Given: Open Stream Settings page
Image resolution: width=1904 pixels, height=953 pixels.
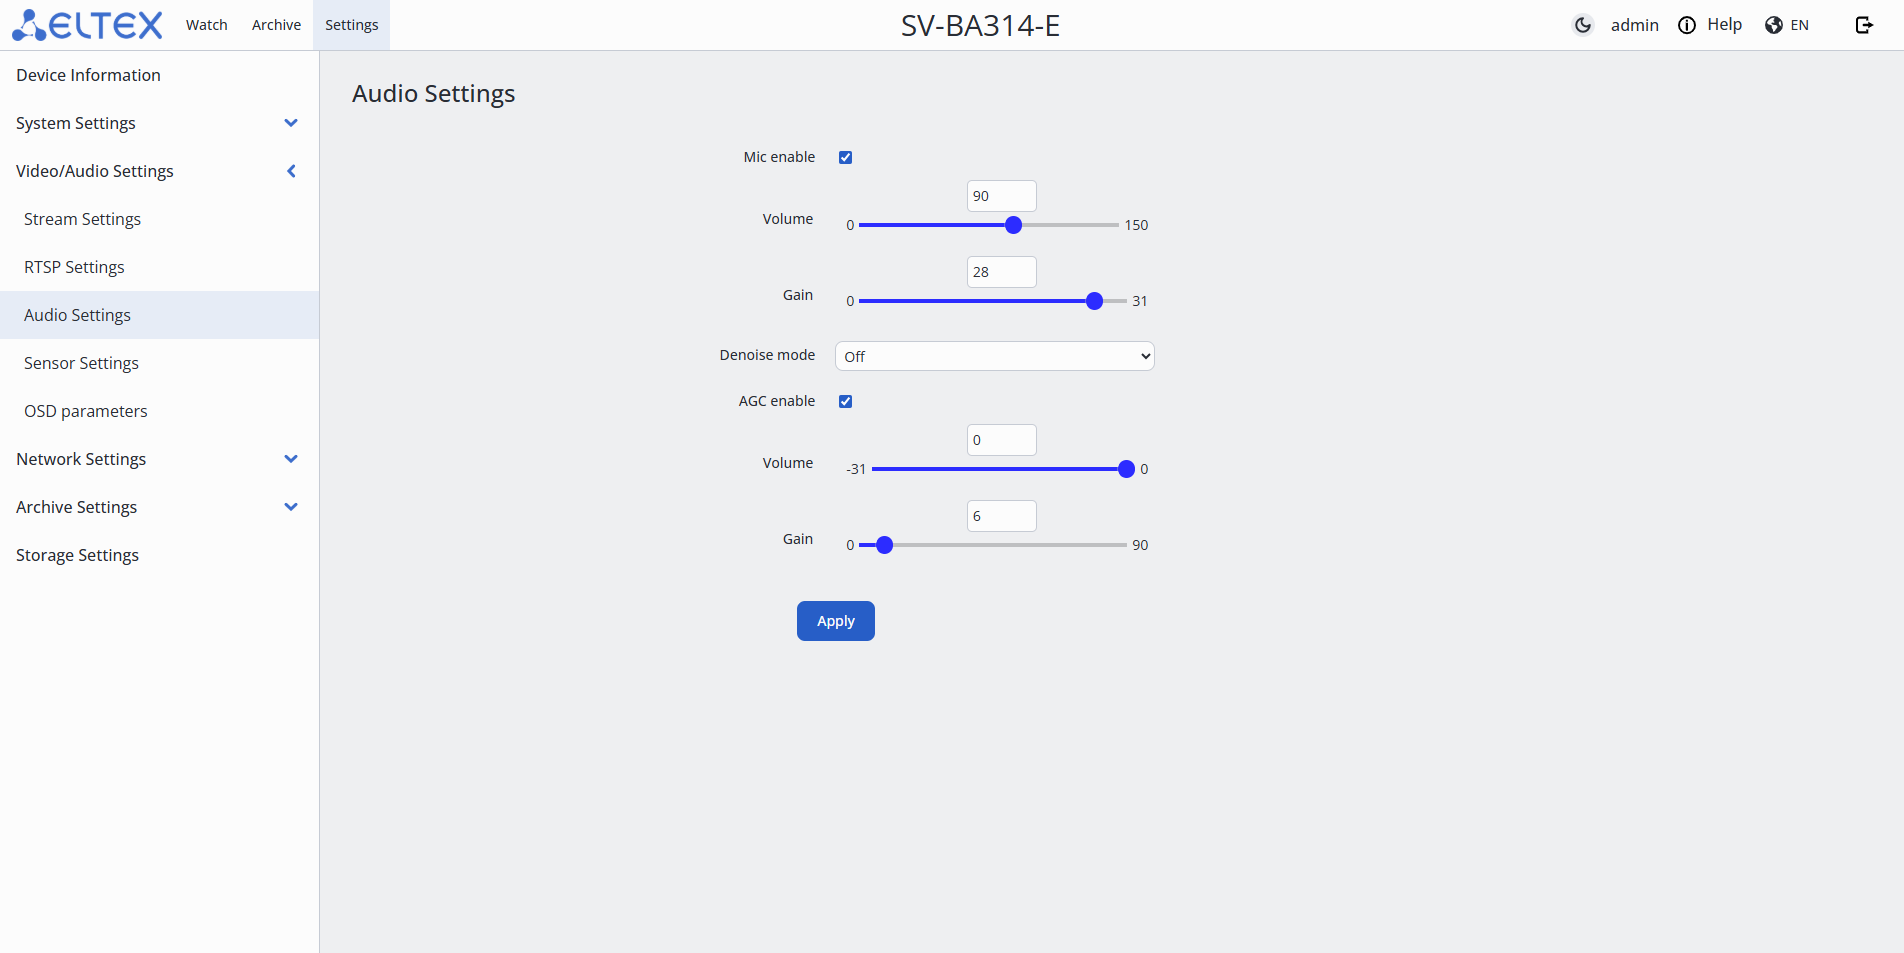Looking at the screenshot, I should click(x=82, y=219).
